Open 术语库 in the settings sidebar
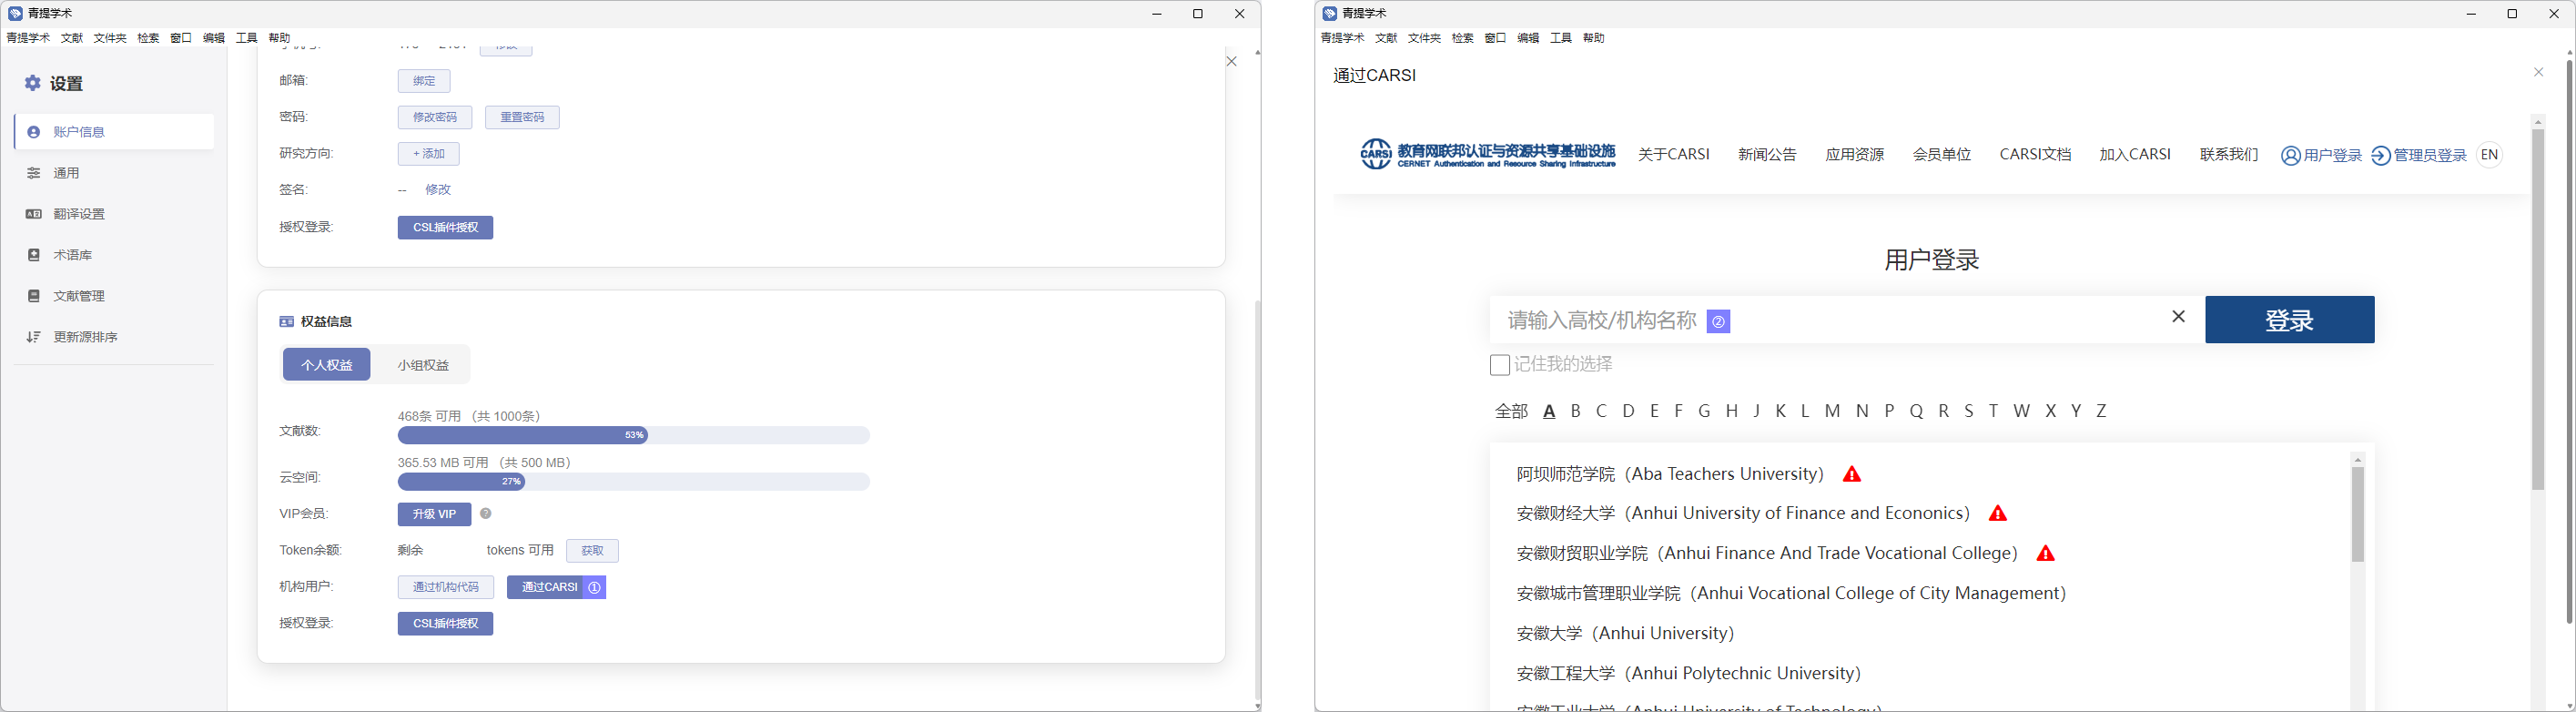2576x712 pixels. pyautogui.click(x=114, y=255)
